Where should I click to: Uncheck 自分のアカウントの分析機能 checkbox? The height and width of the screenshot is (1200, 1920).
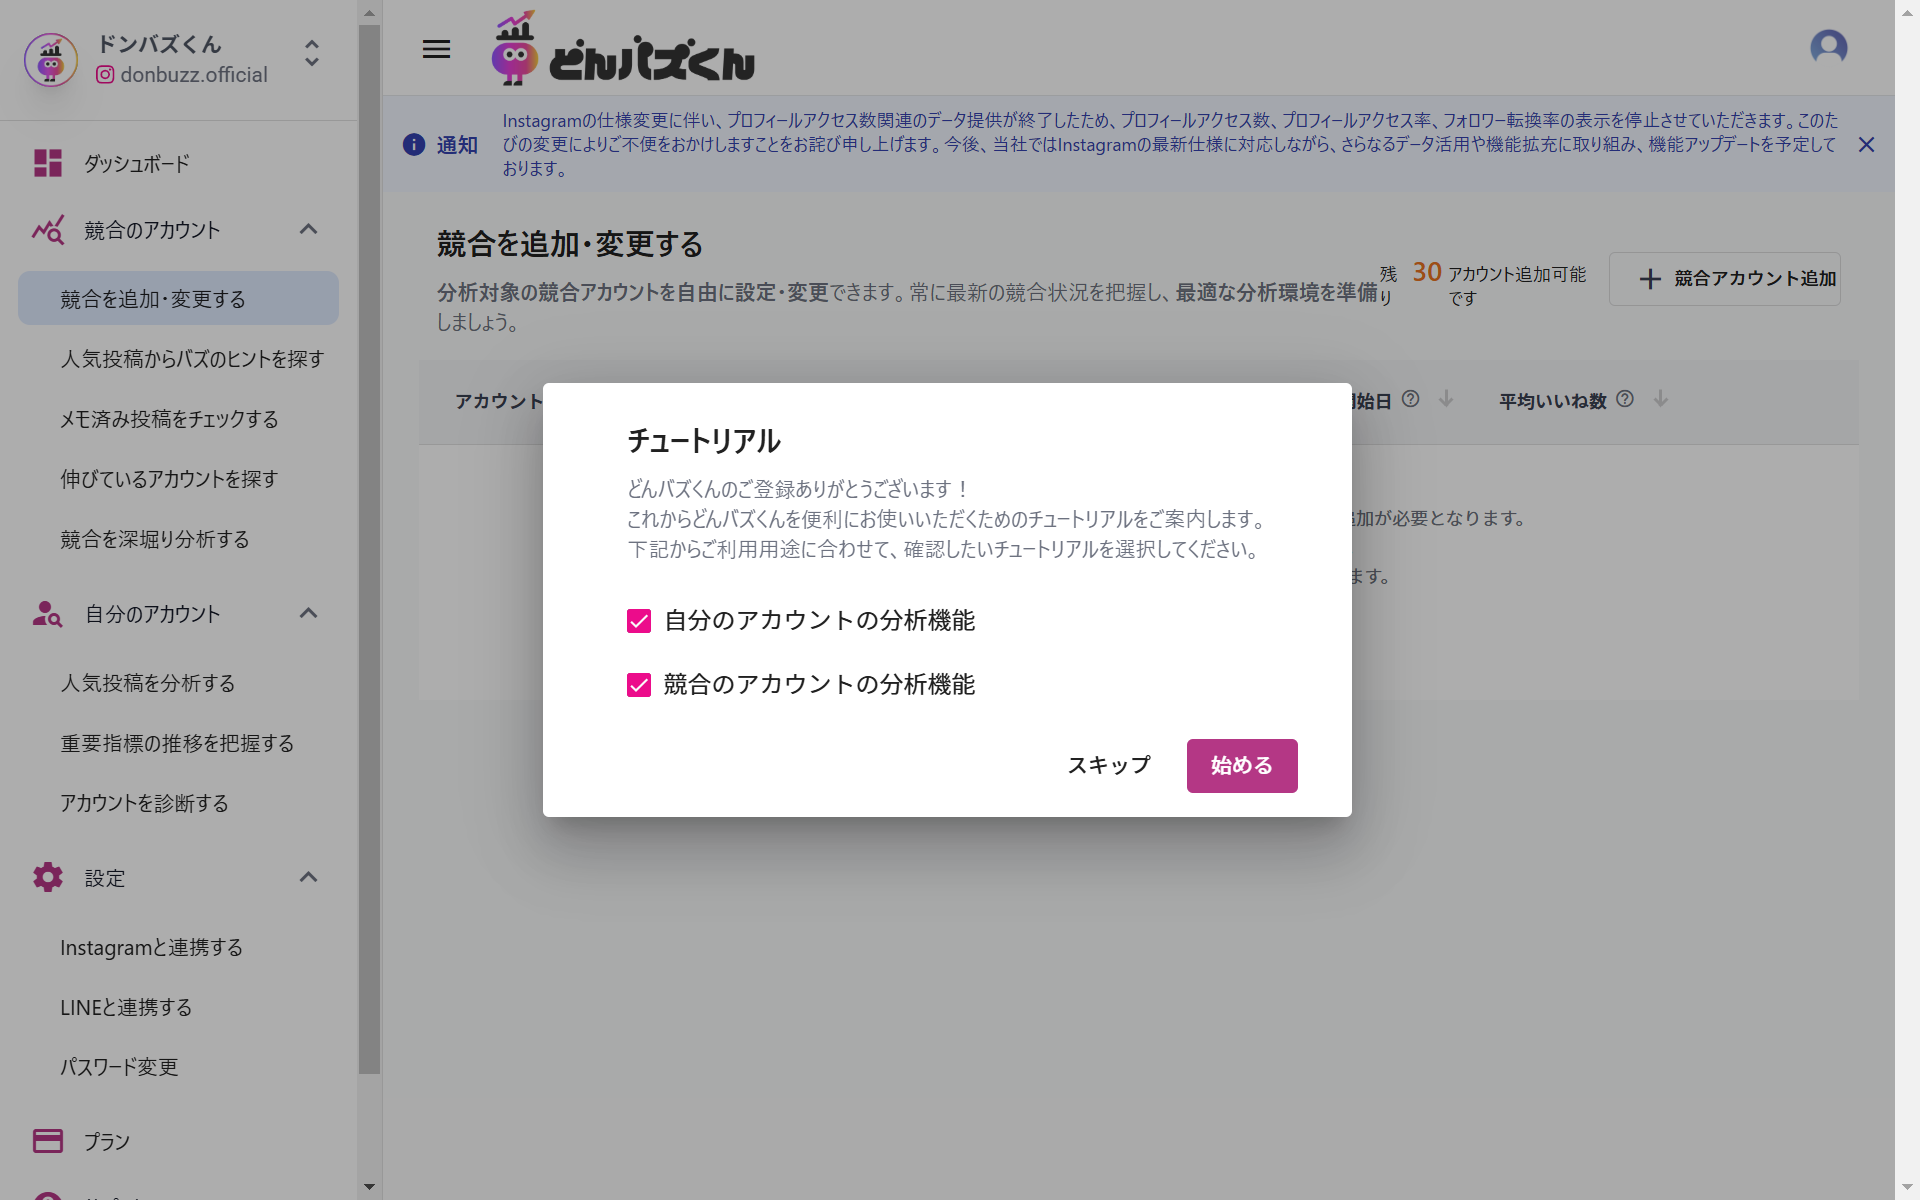639,621
